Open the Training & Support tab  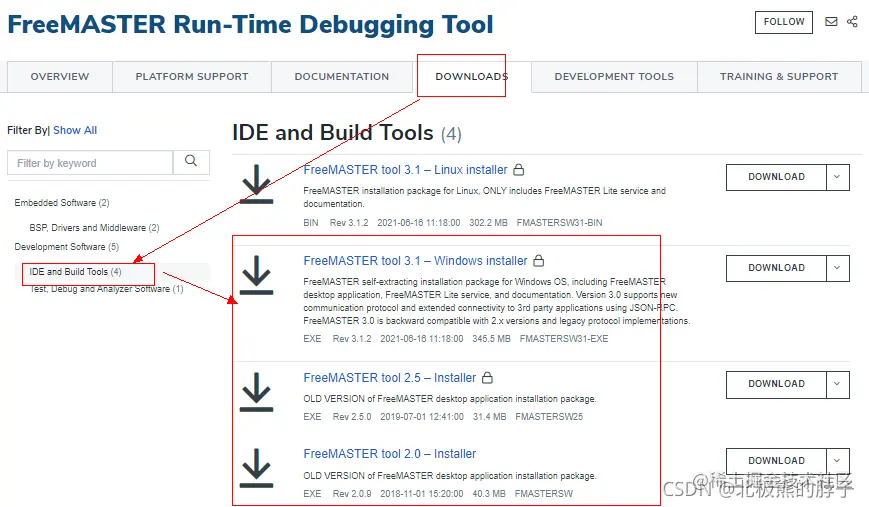779,76
